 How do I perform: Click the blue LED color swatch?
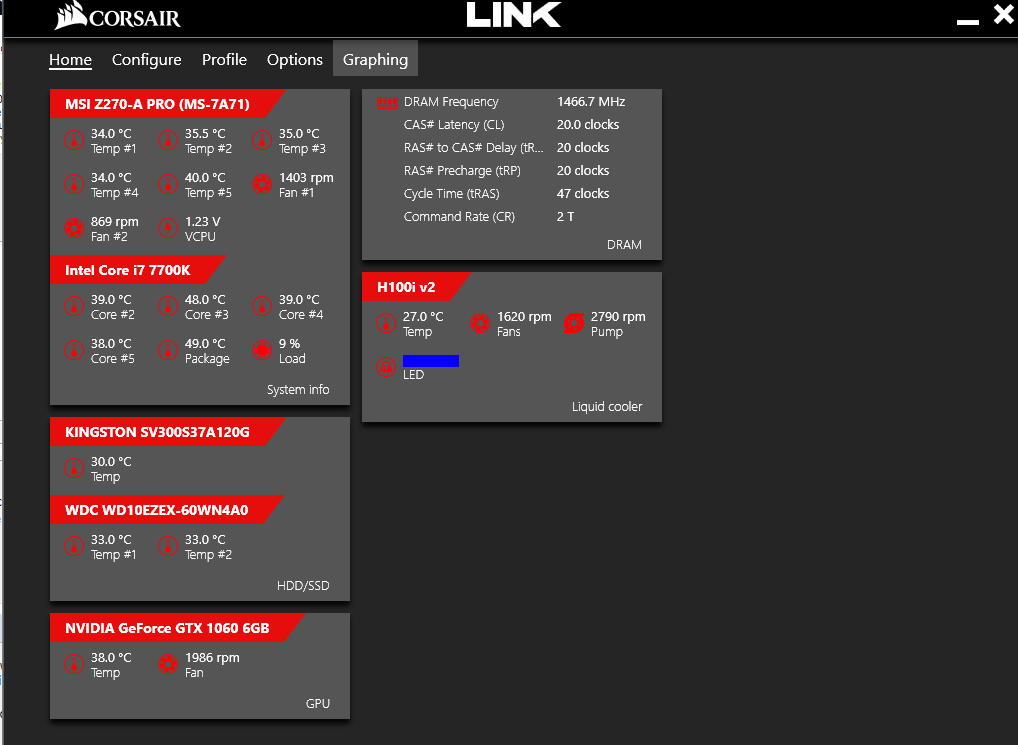pos(431,361)
